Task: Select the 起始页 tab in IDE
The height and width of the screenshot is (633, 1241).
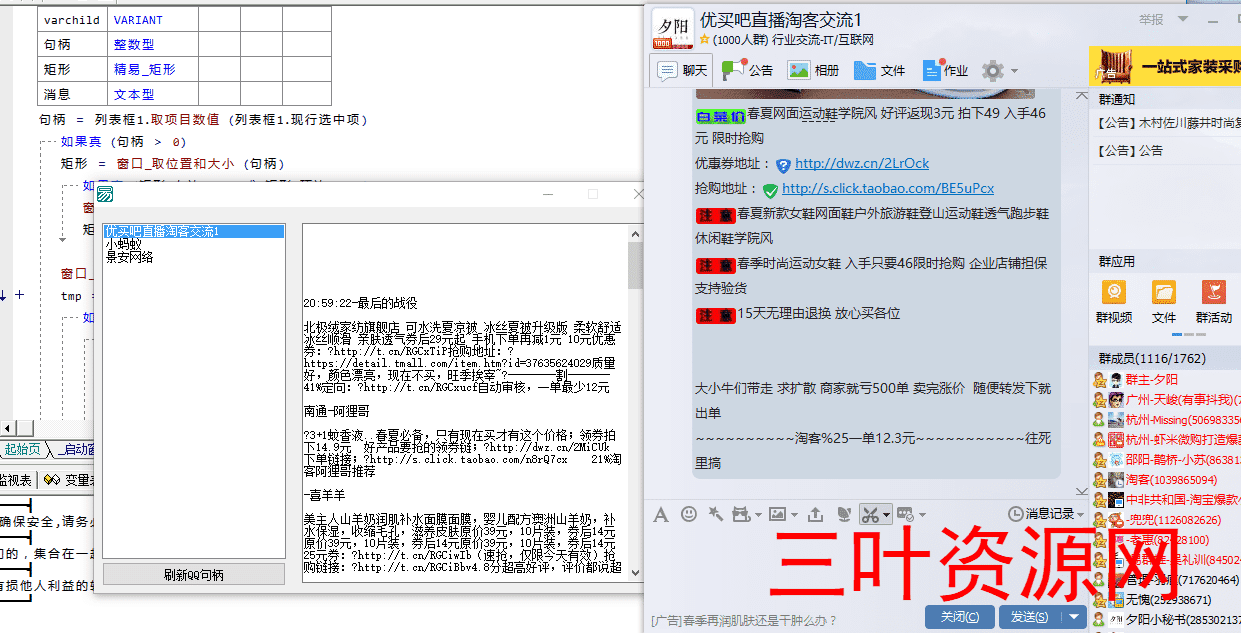Action: coord(24,449)
